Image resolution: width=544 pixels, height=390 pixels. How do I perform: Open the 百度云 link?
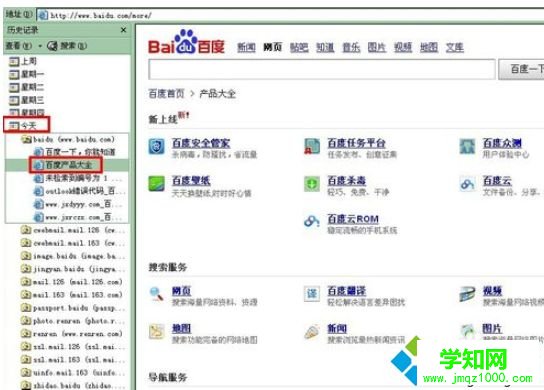tap(497, 180)
